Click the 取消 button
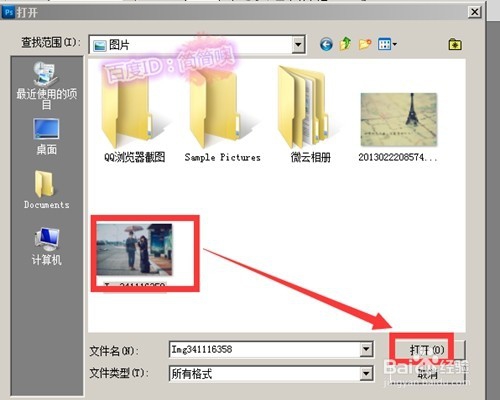 coord(427,374)
